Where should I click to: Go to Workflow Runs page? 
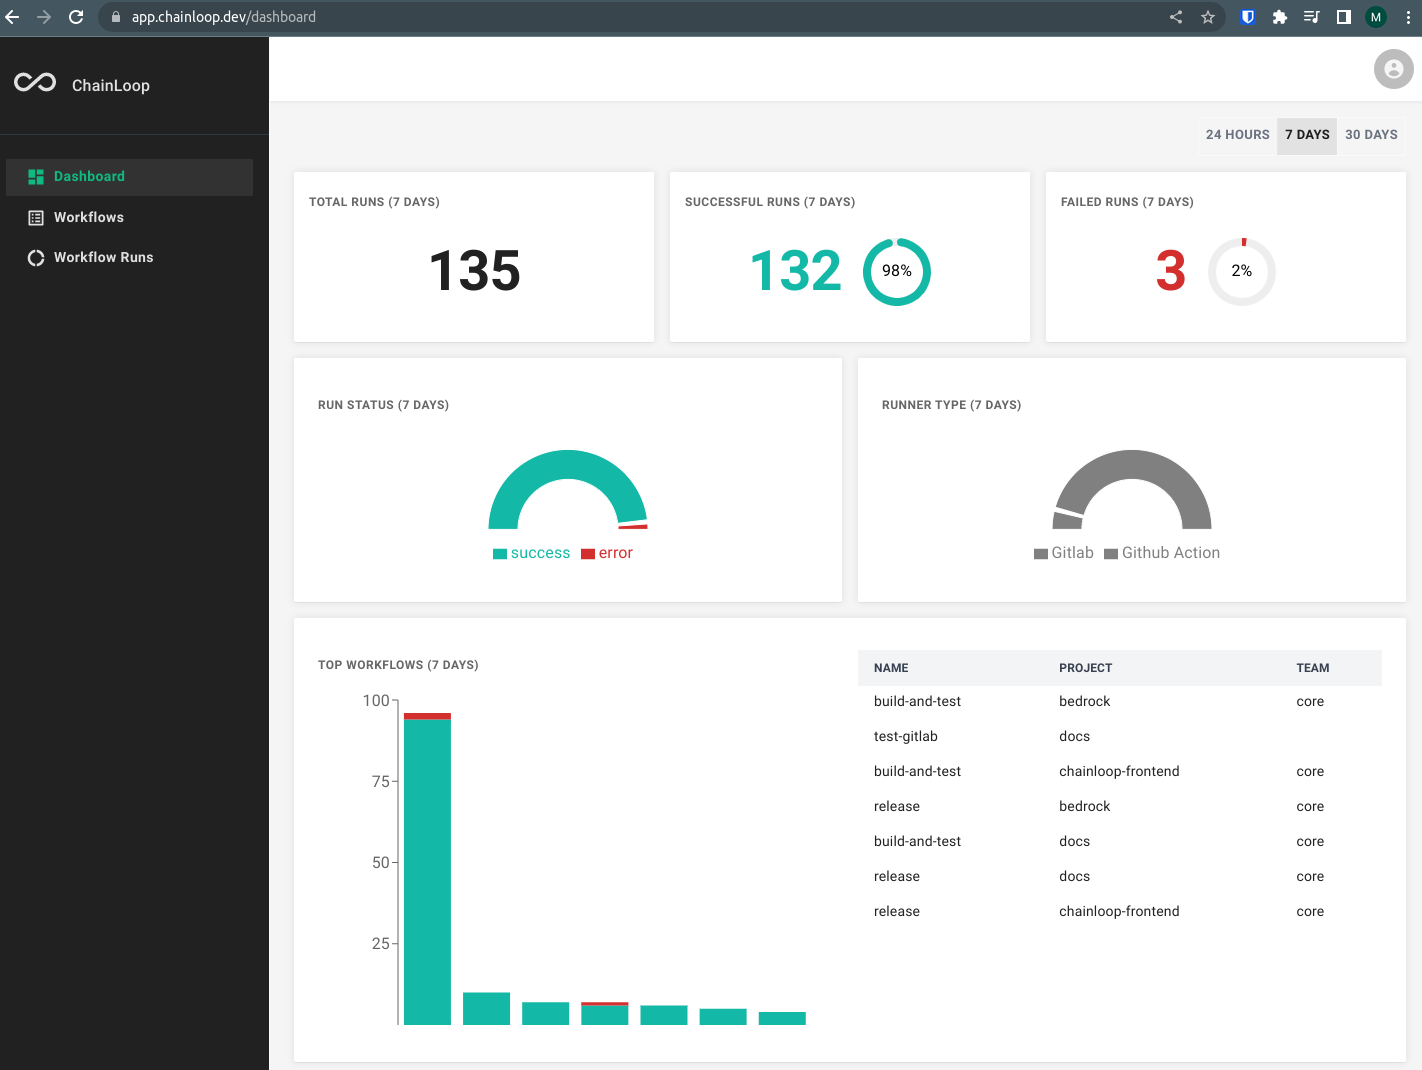pyautogui.click(x=103, y=258)
